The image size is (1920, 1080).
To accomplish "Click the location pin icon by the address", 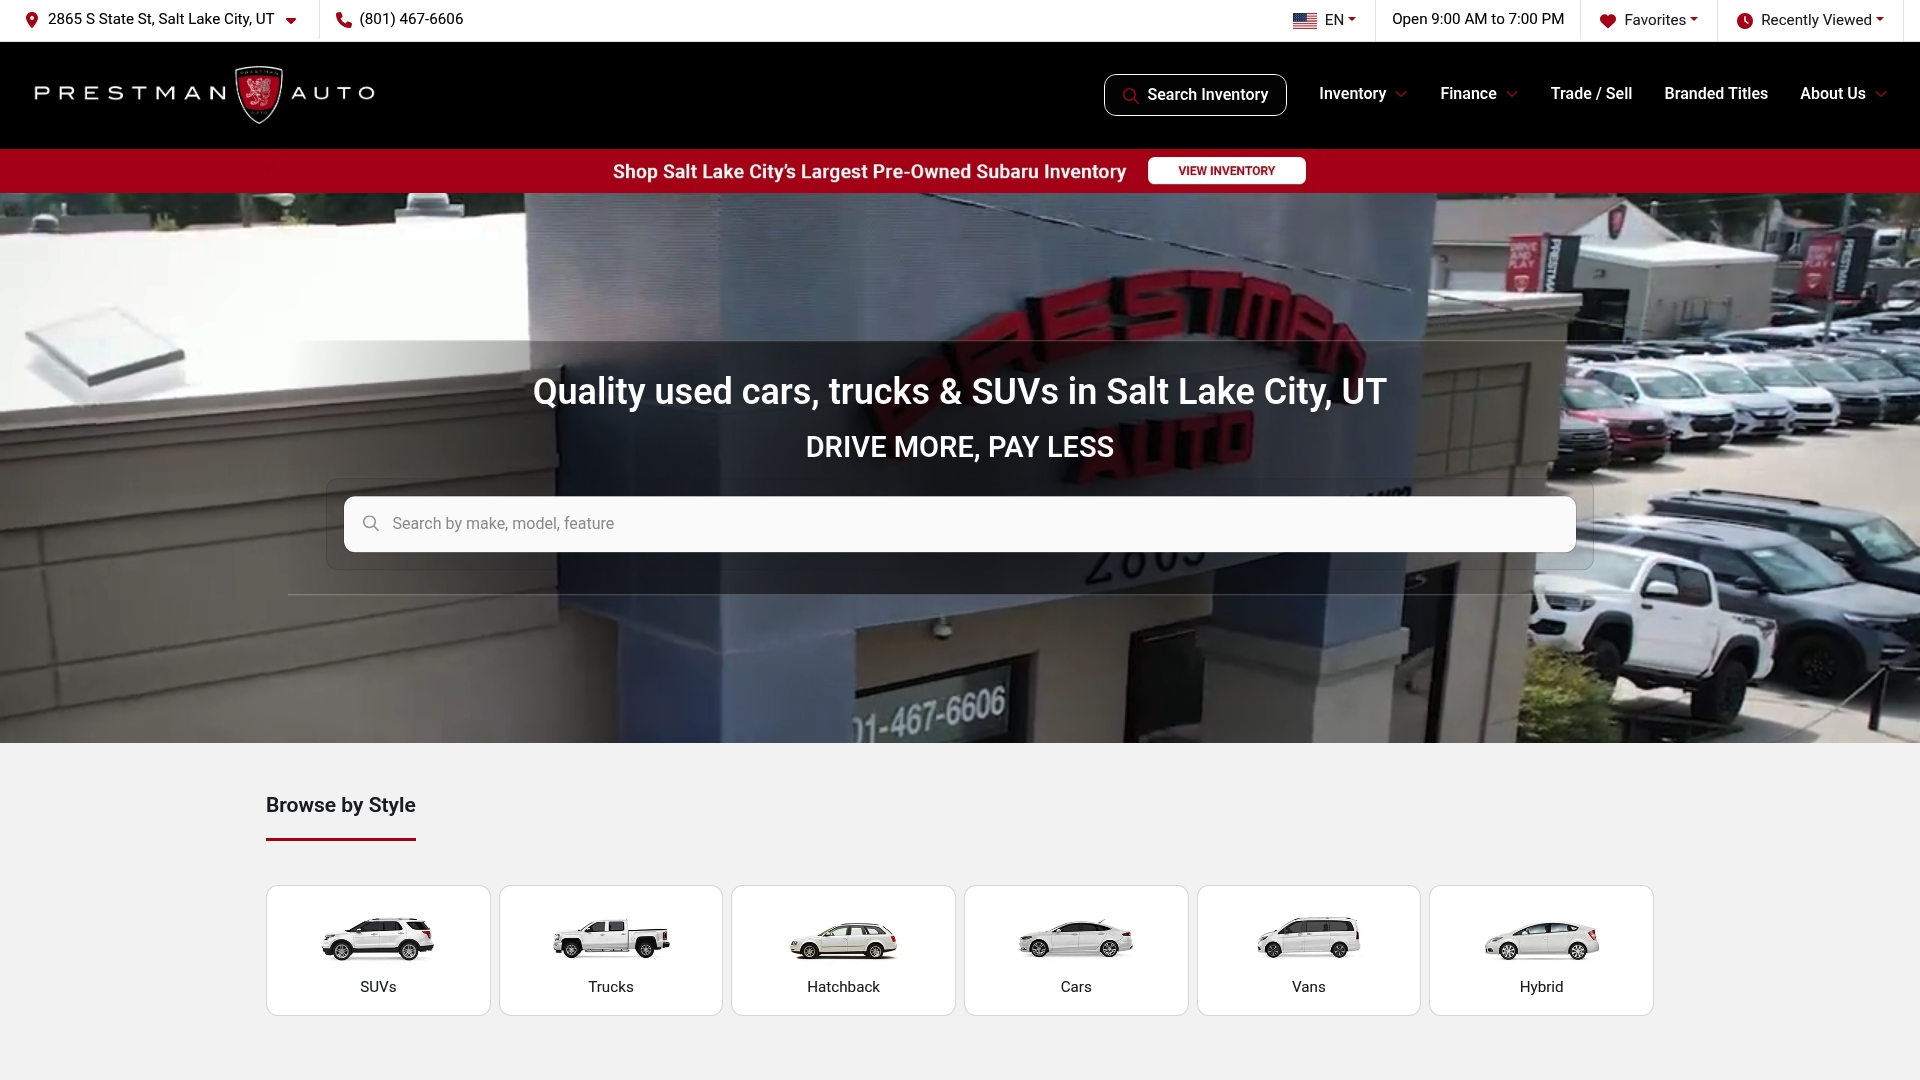I will 32,20.
